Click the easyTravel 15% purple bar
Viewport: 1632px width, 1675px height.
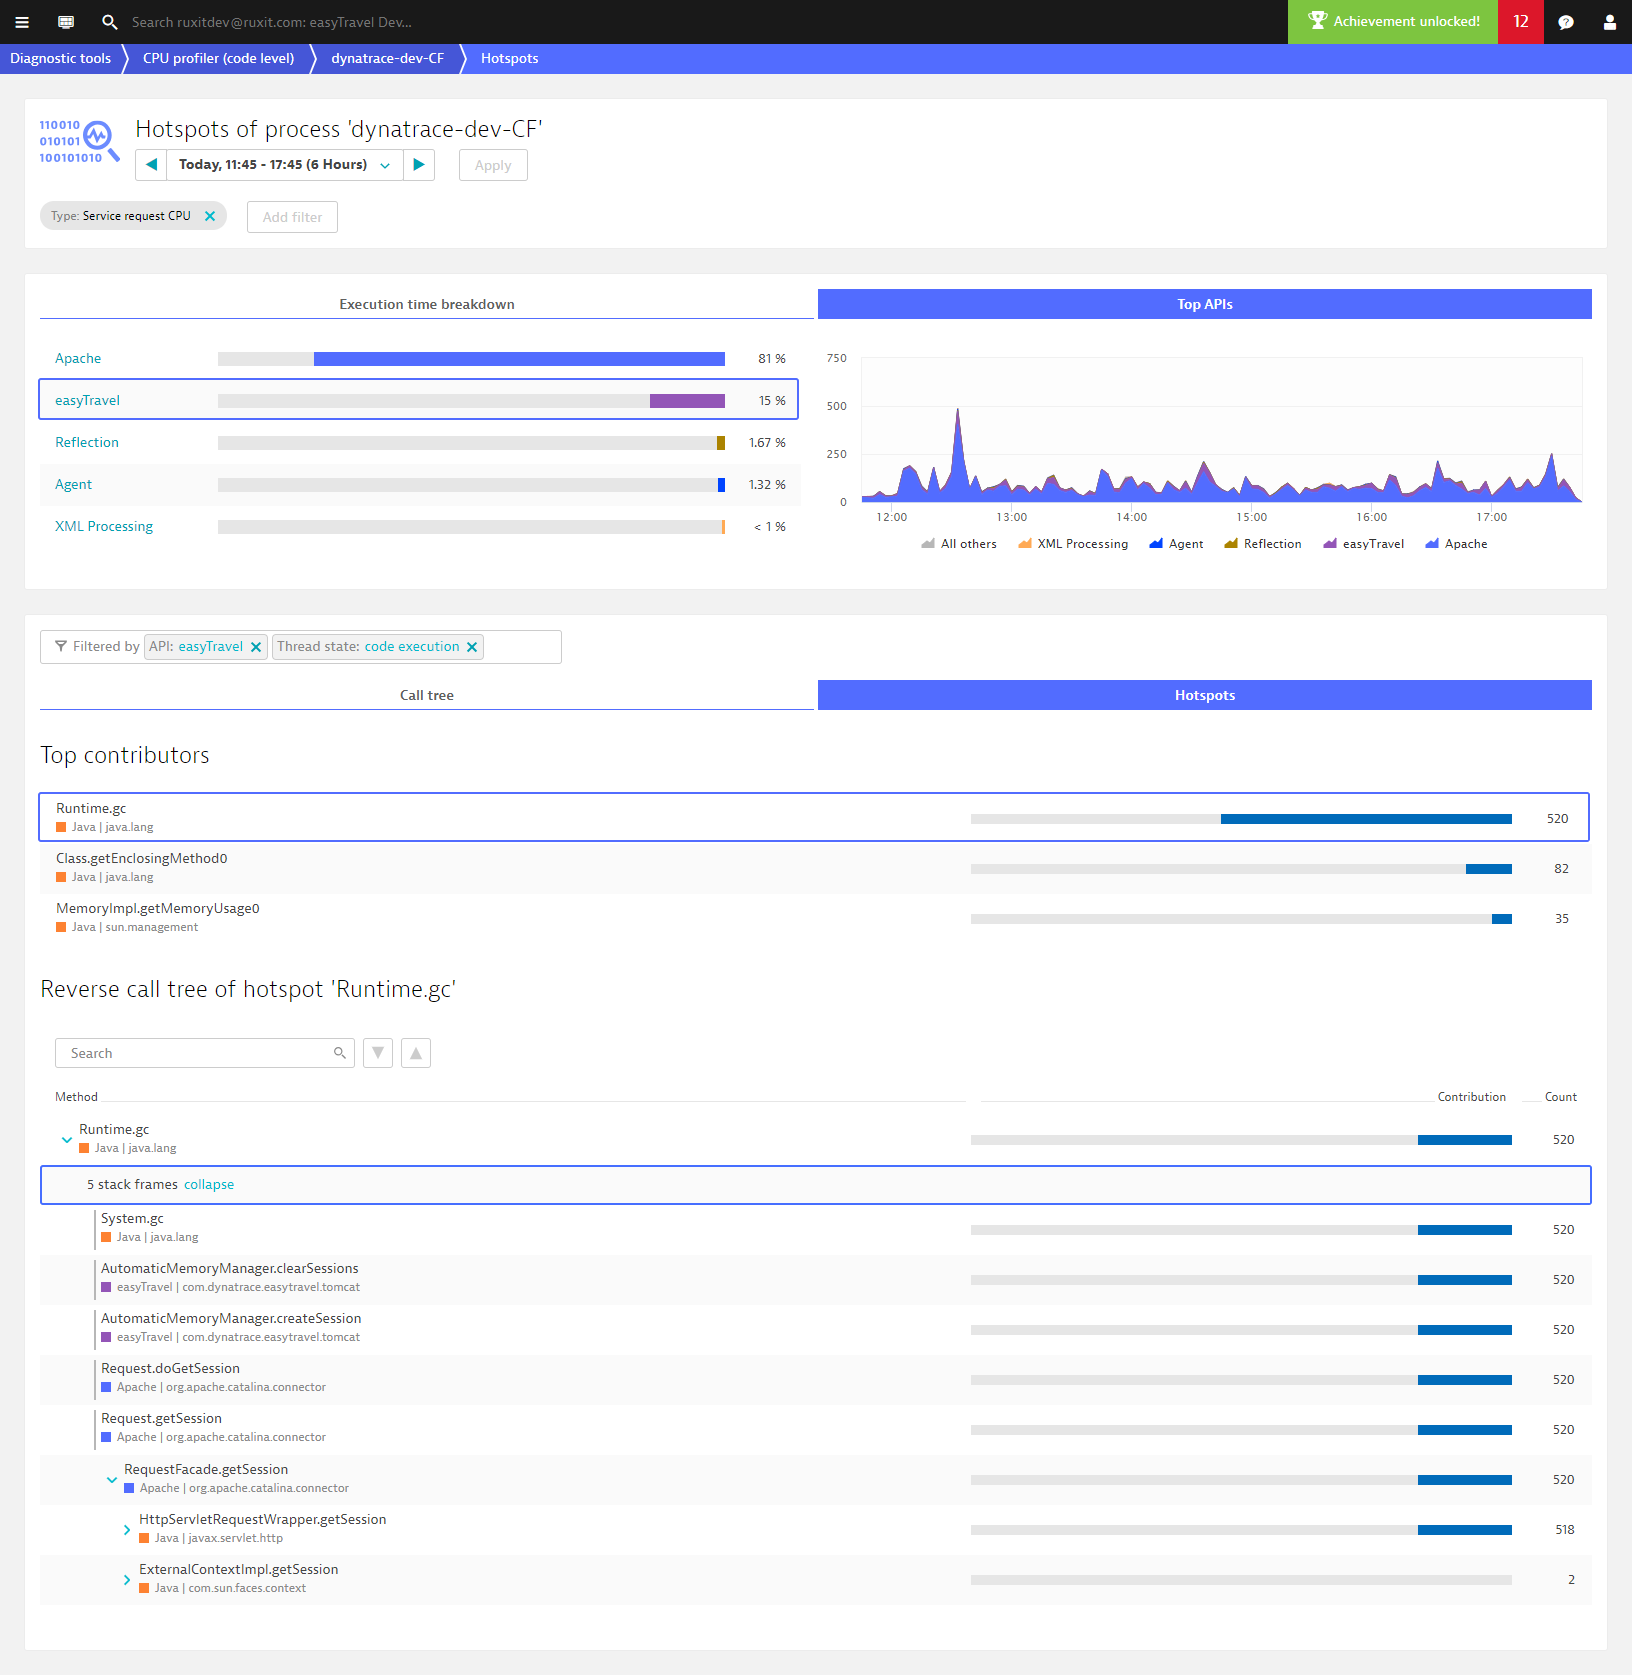tap(687, 401)
